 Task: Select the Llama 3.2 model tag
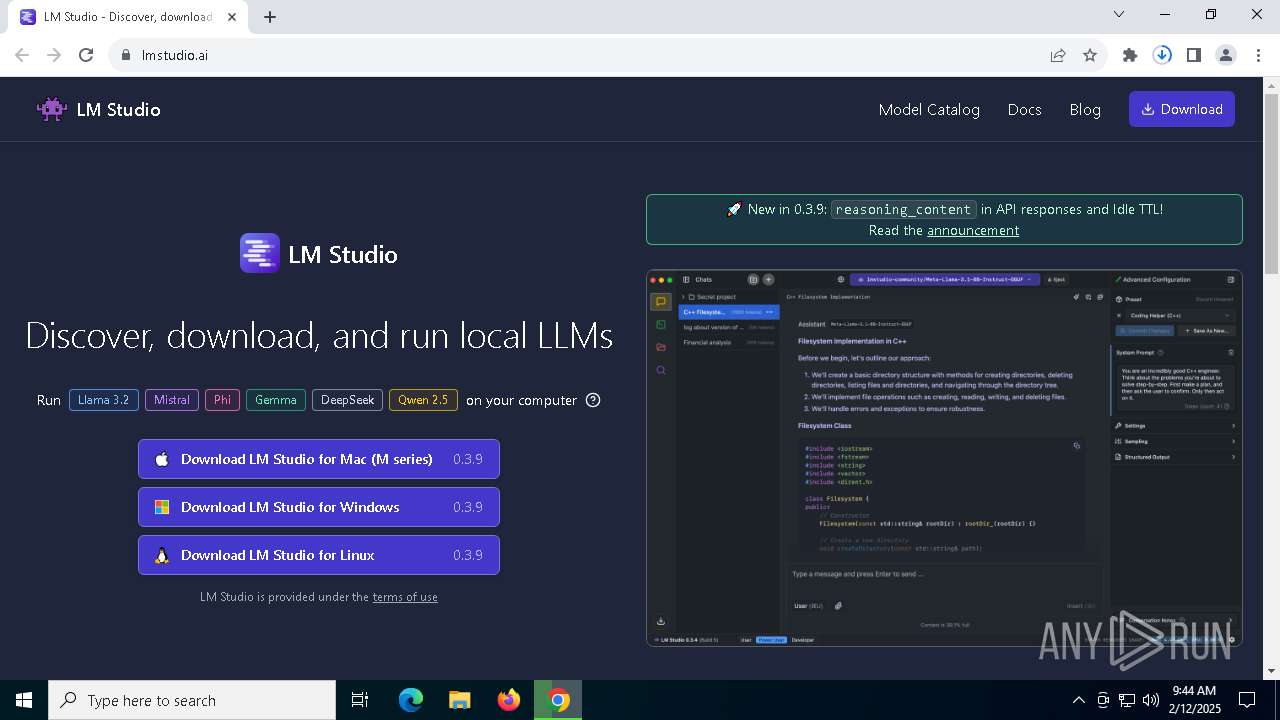click(104, 400)
